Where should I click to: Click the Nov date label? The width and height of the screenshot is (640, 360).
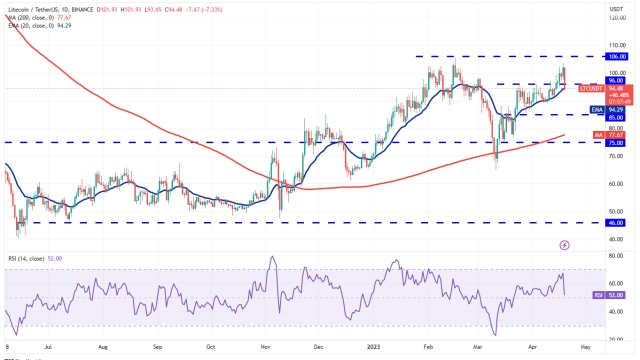[265, 347]
